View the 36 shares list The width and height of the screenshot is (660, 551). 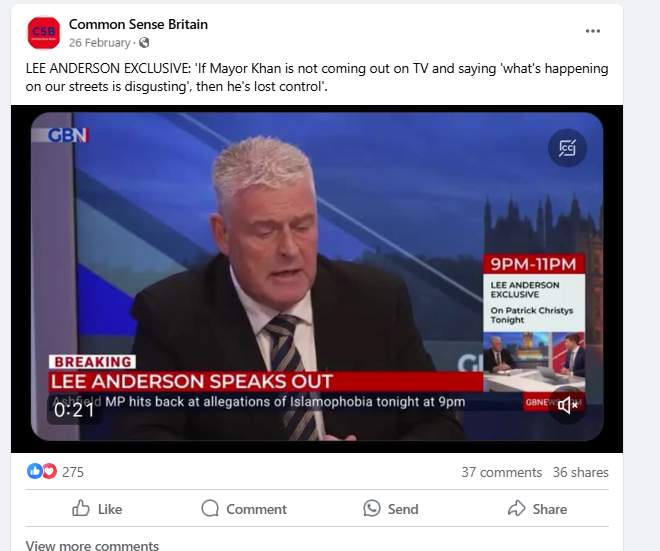[x=580, y=472]
